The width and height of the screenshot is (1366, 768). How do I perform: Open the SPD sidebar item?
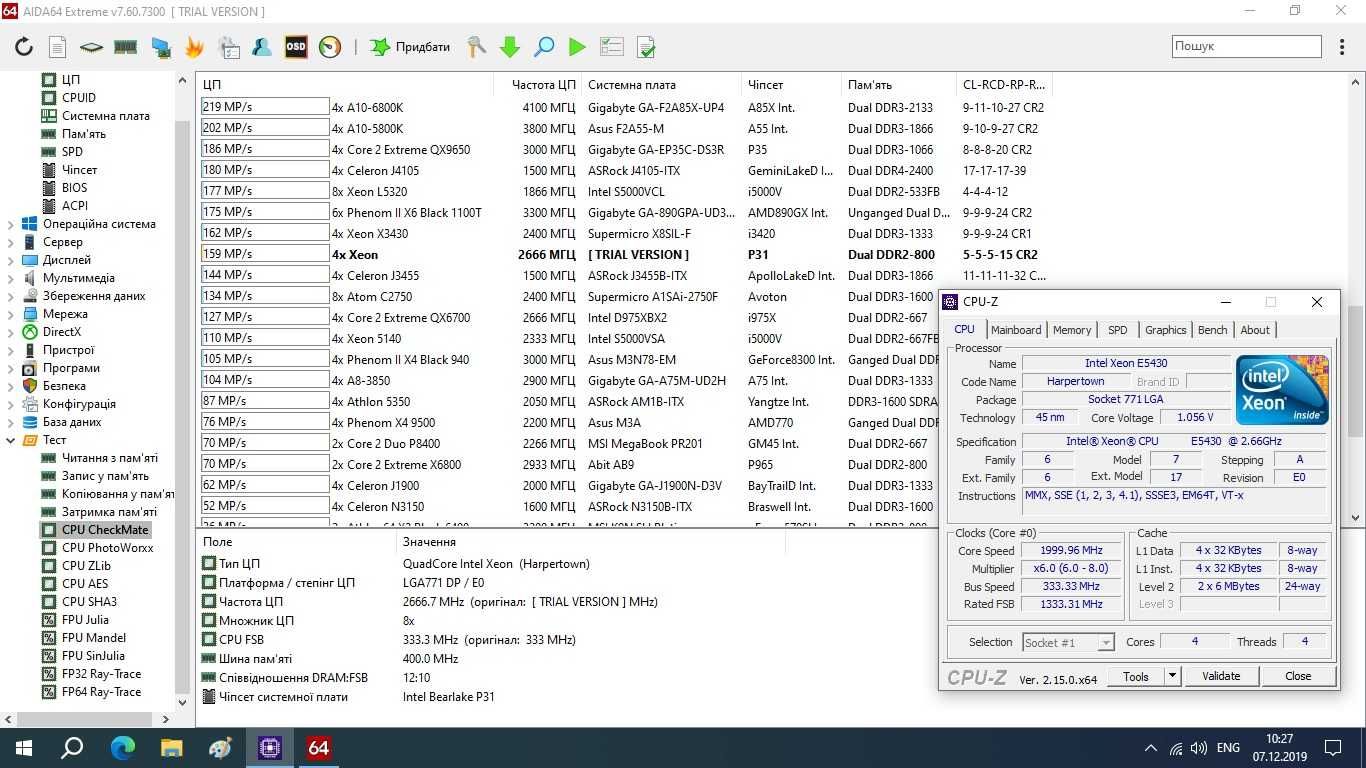click(72, 152)
